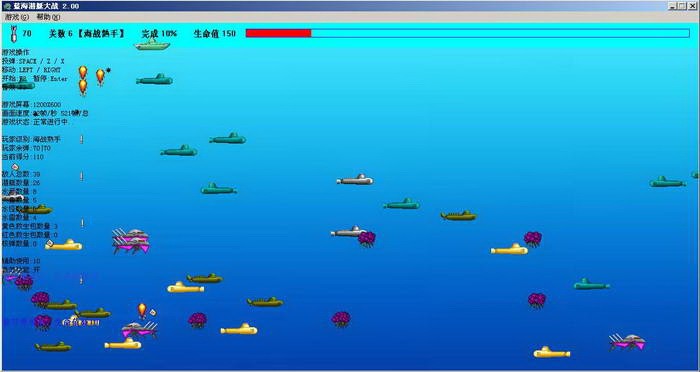Click the green warship on the surface
Image resolution: width=700 pixels, height=372 pixels.
[152, 44]
